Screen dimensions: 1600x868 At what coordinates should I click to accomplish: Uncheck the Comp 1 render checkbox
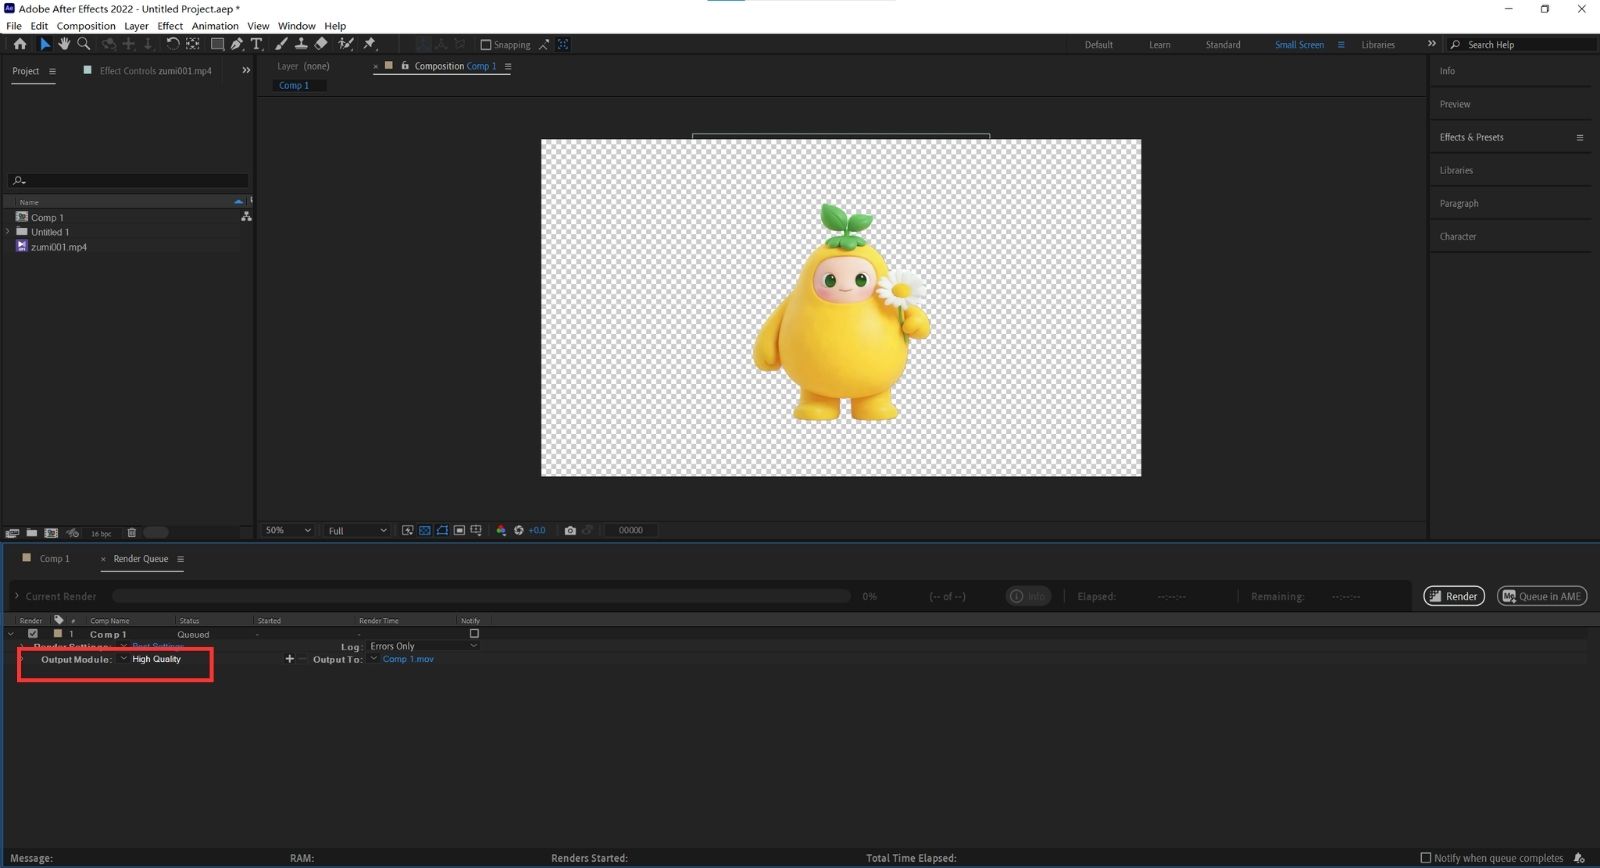point(33,634)
